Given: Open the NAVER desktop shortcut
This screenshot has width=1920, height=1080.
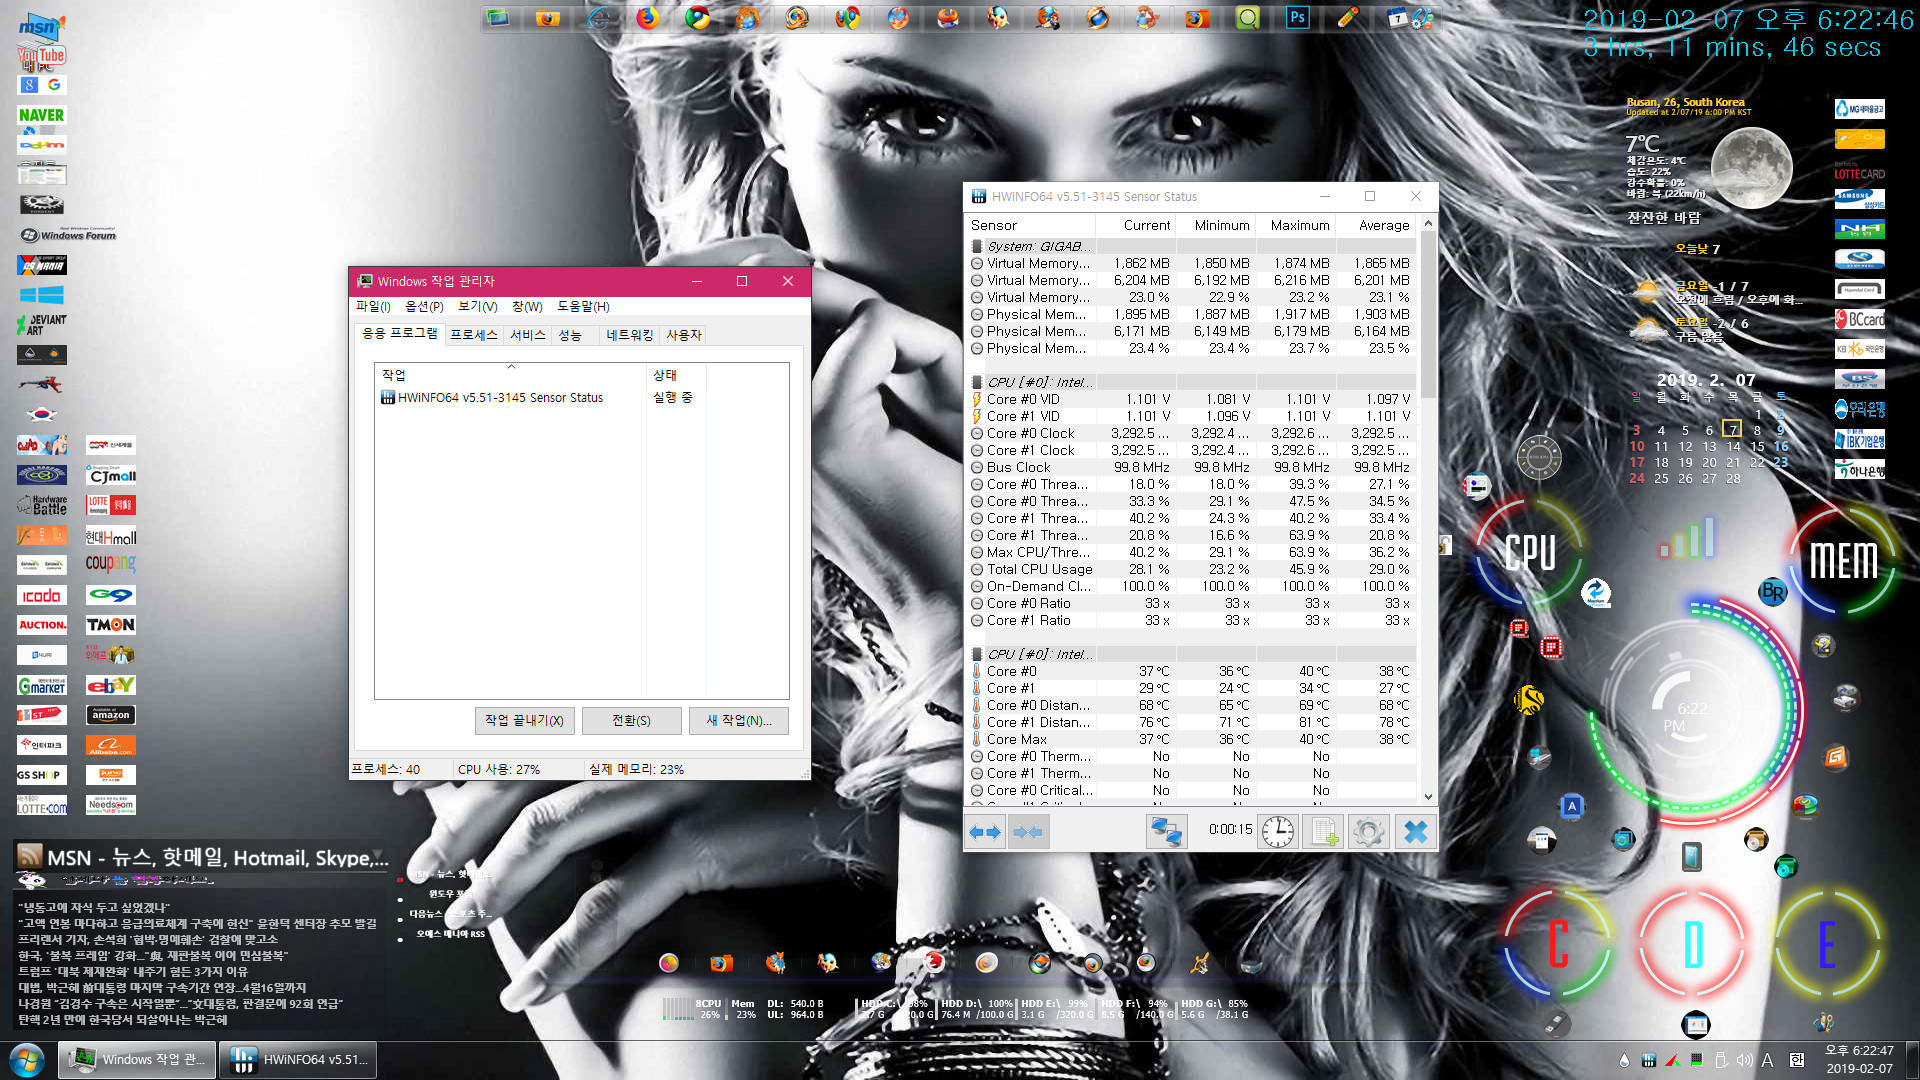Looking at the screenshot, I should tap(41, 115).
